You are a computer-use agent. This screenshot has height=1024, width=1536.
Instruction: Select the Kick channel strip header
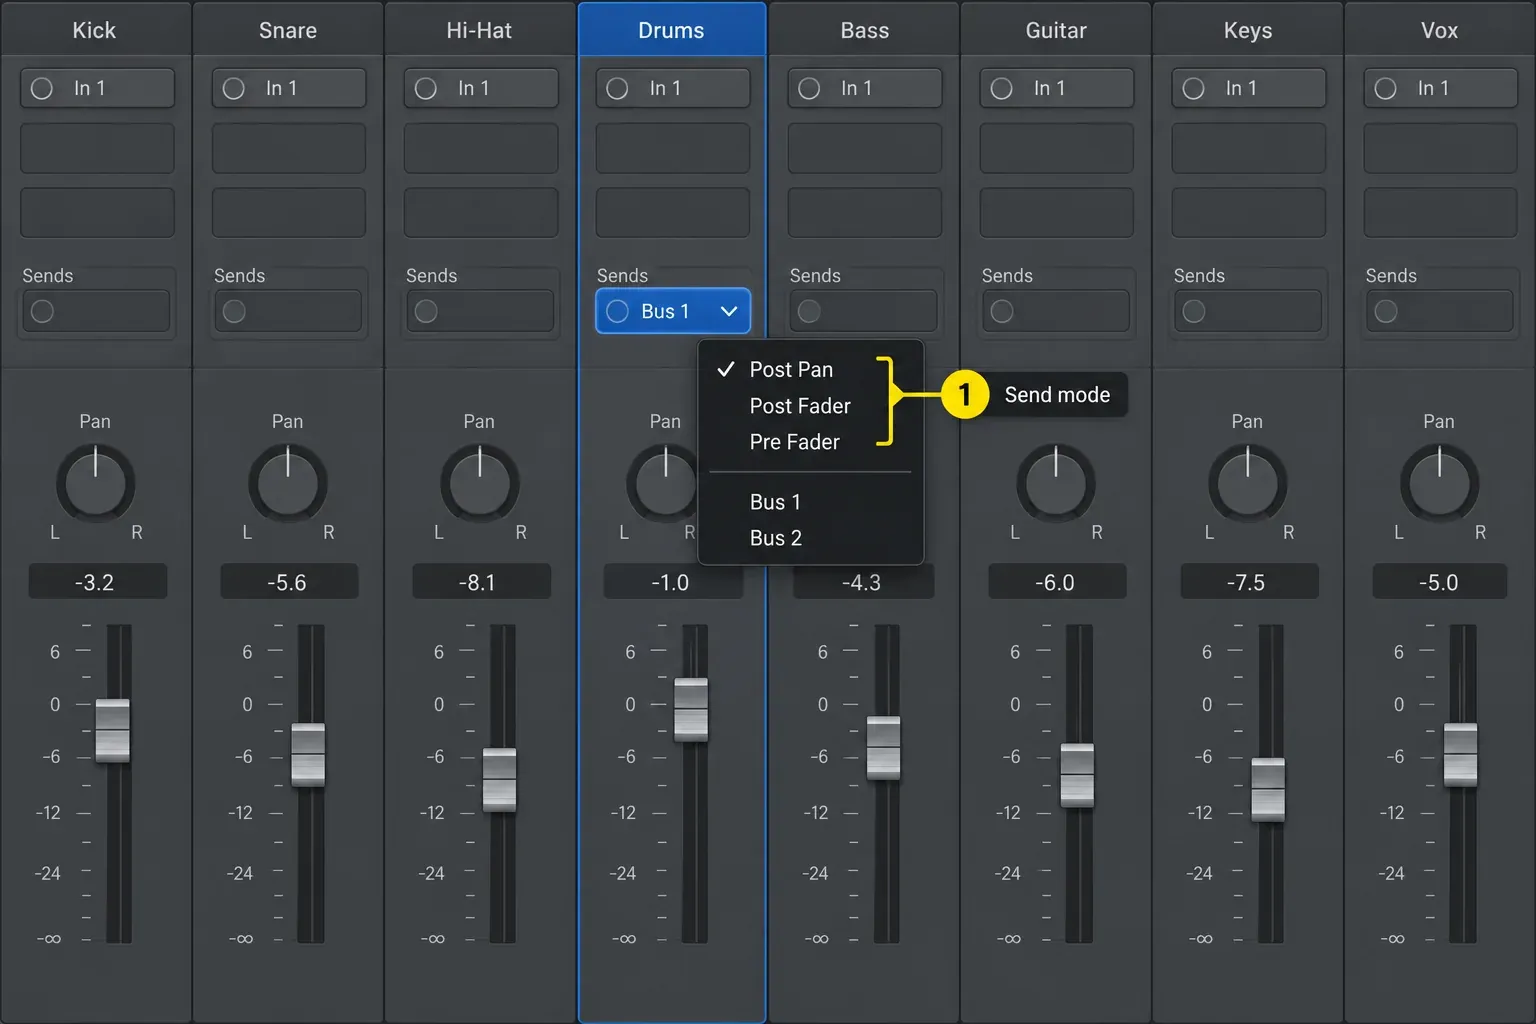coord(95,30)
